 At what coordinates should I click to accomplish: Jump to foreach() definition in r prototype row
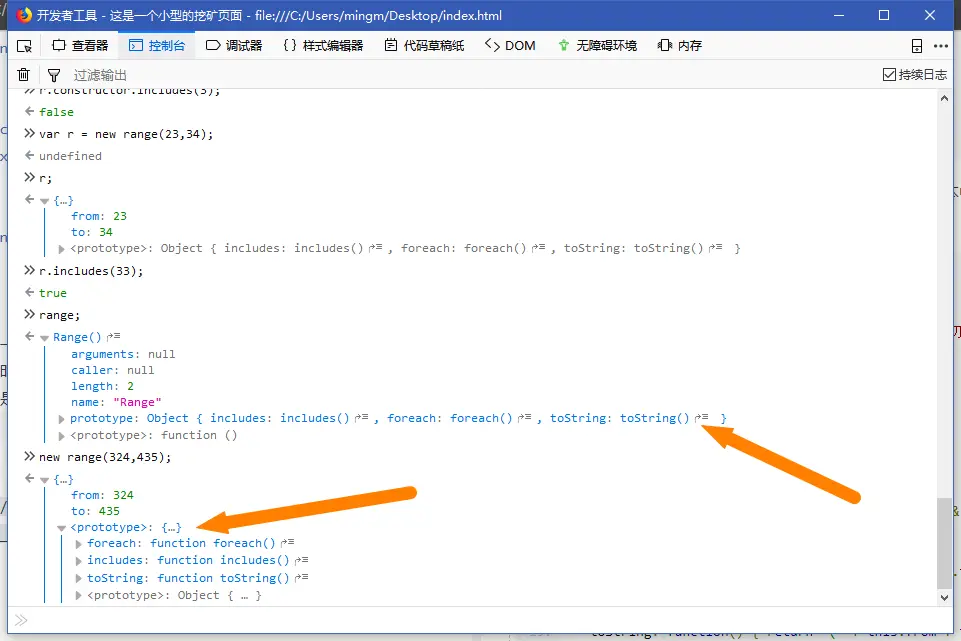coord(538,248)
